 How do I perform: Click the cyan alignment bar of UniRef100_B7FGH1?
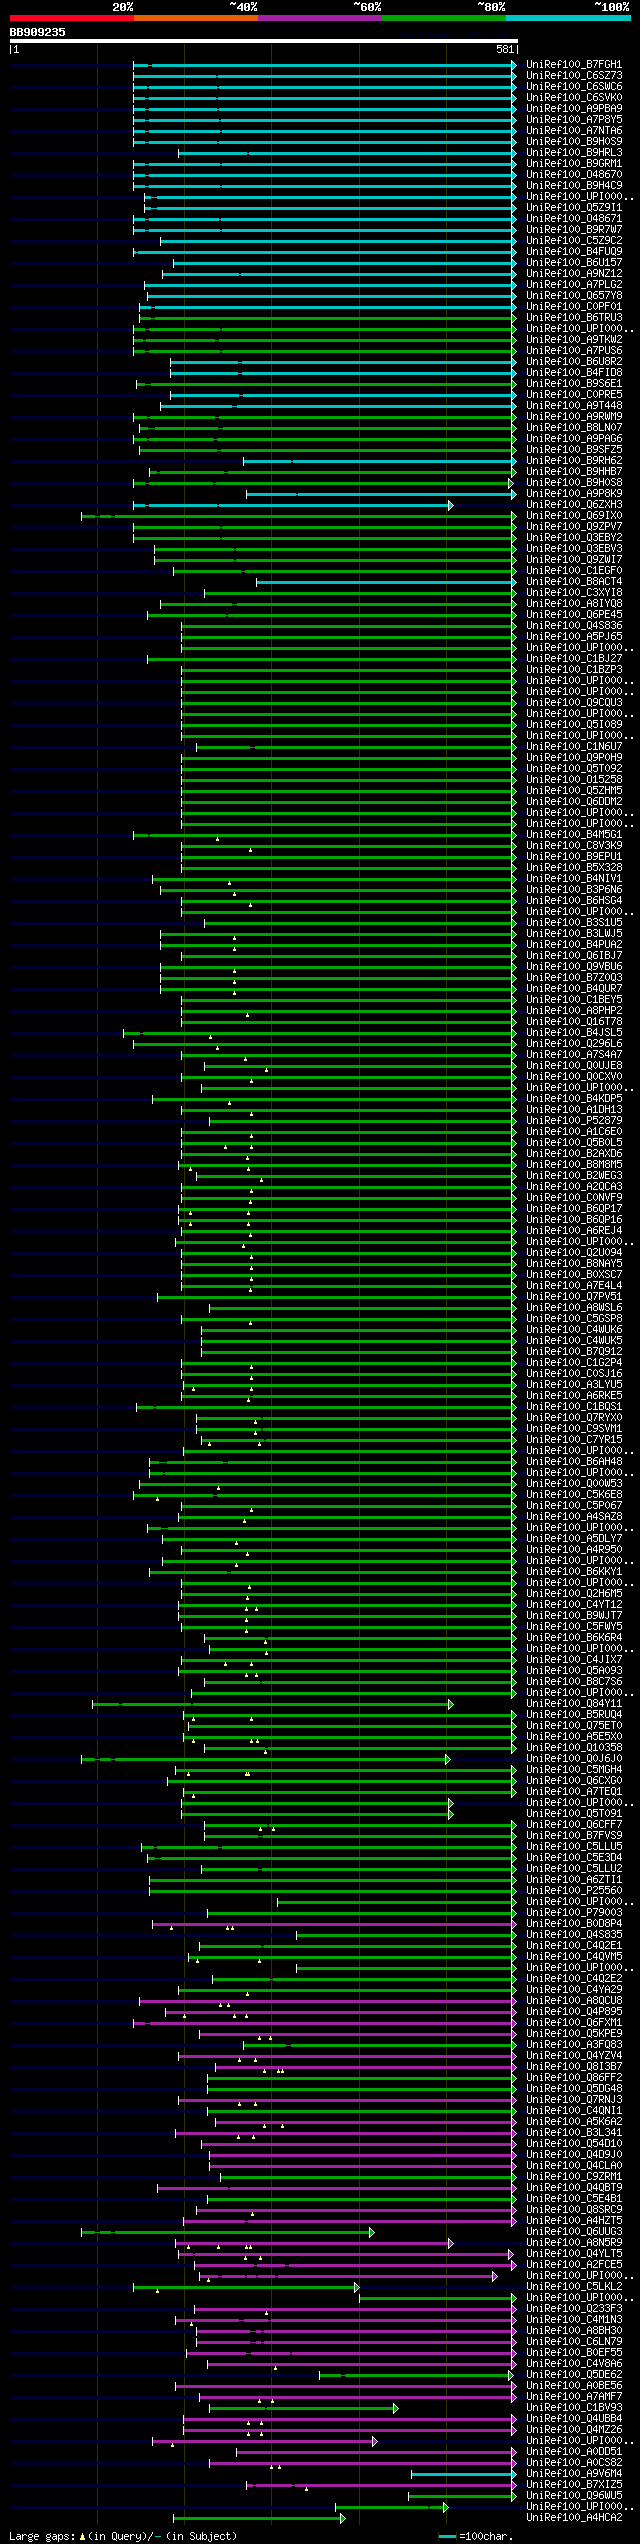point(324,65)
